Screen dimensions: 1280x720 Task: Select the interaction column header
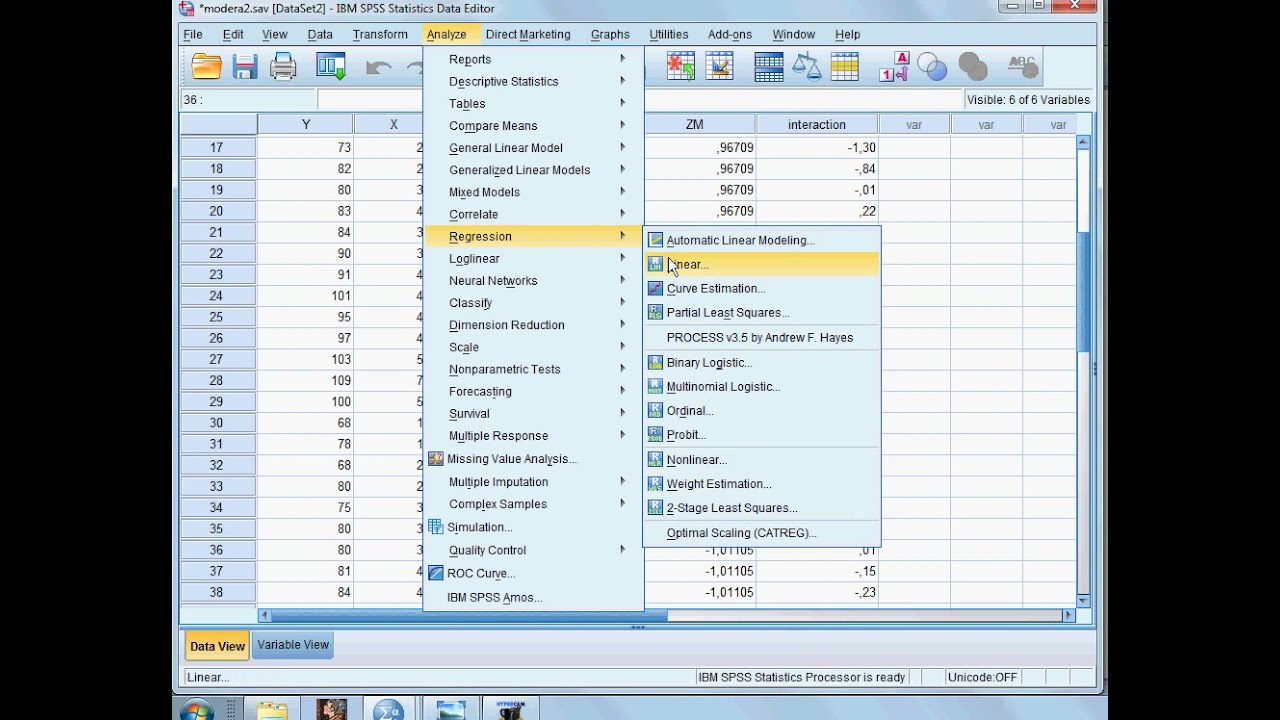[x=817, y=125]
